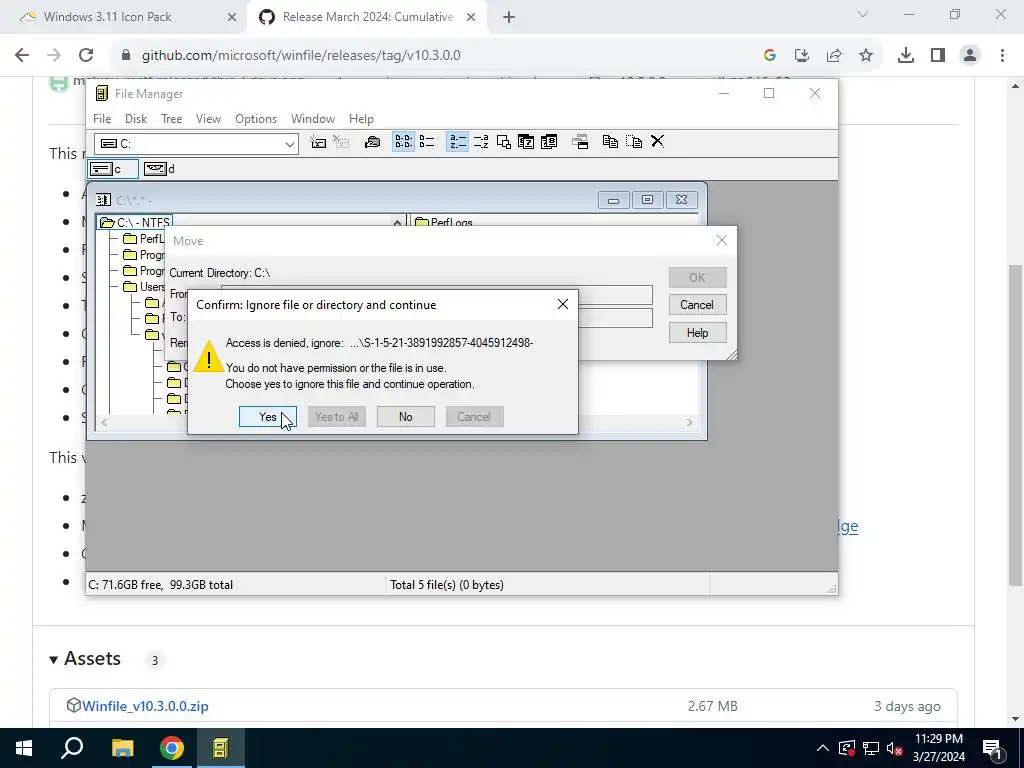The width and height of the screenshot is (1024, 768).
Task: Click the File Manager title bar icon
Action: 101,93
